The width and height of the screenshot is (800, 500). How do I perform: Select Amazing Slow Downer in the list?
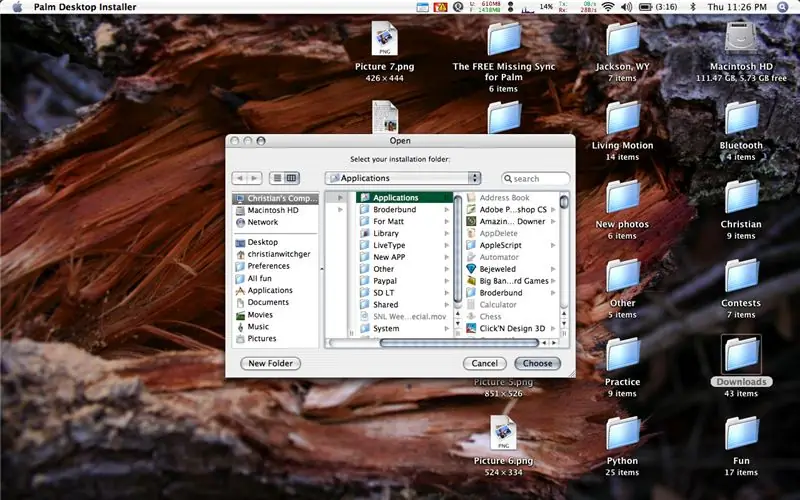(x=511, y=221)
